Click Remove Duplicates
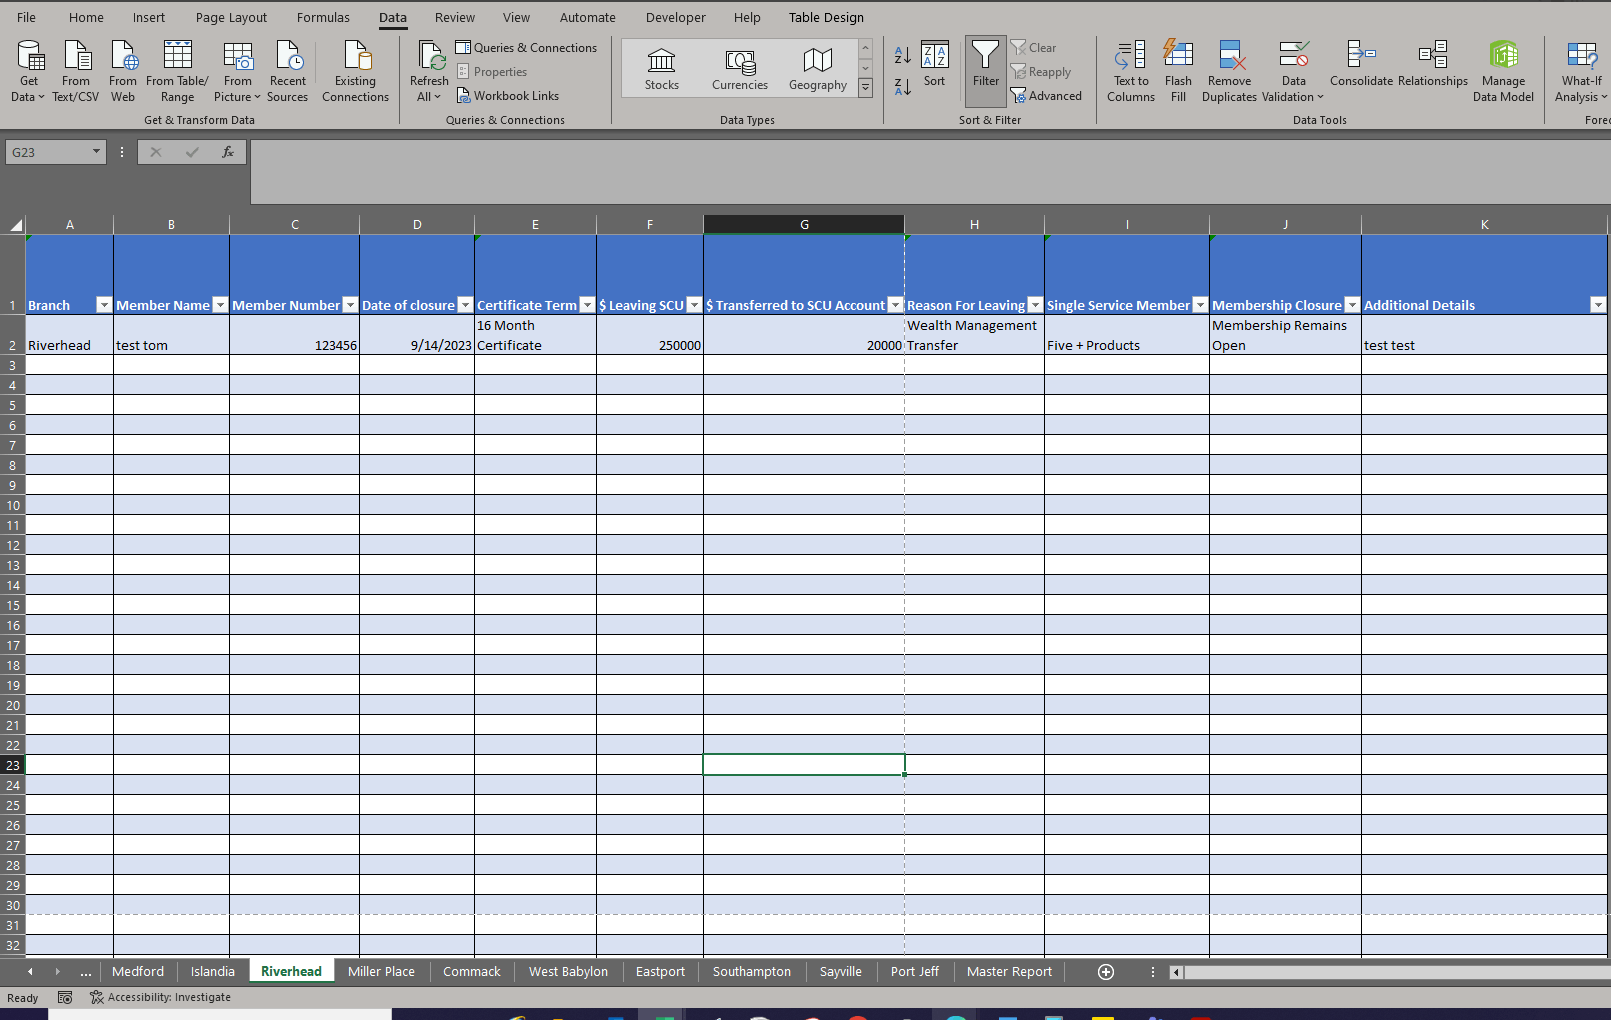The image size is (1611, 1020). 1229,71
